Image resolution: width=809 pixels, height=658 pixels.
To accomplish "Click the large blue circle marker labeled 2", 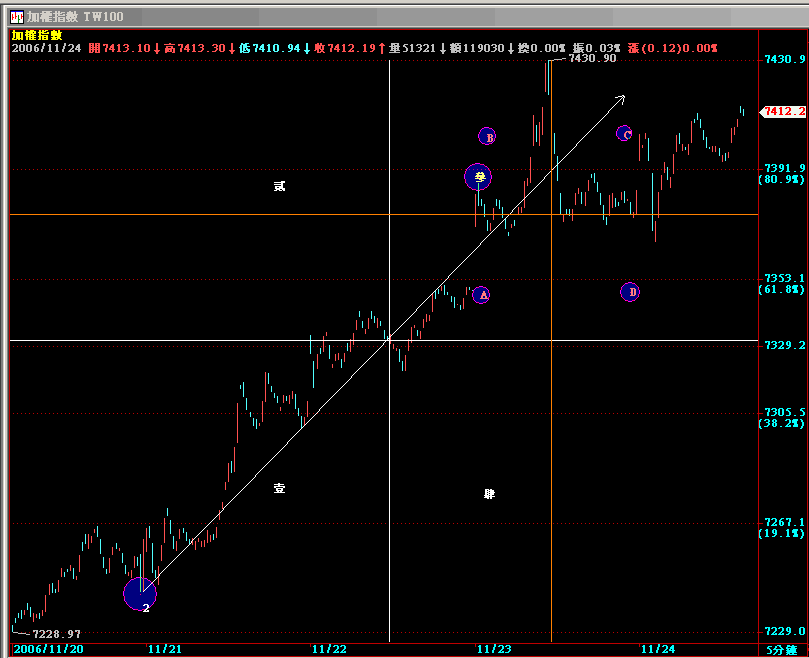I will [x=140, y=594].
